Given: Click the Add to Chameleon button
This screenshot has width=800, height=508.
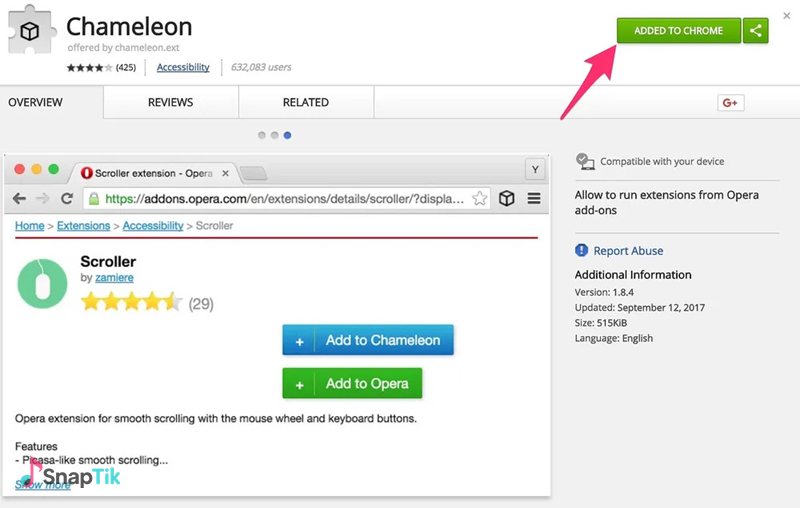Looking at the screenshot, I should (368, 340).
